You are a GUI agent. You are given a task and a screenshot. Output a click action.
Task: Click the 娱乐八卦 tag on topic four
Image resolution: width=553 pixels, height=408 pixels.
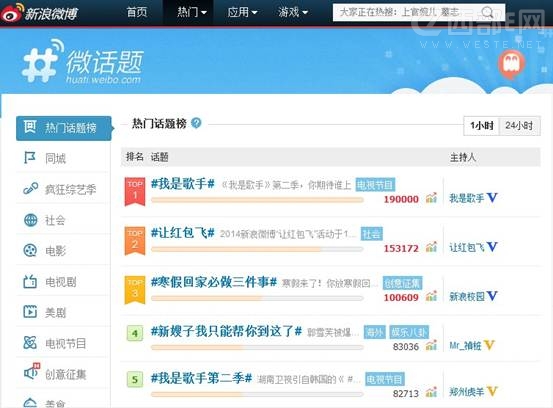(409, 332)
